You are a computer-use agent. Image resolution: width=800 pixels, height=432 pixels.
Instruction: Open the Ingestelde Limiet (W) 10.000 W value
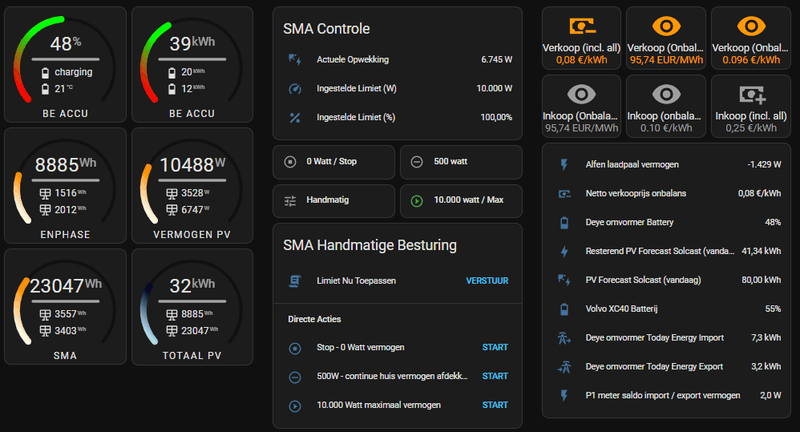(494, 89)
